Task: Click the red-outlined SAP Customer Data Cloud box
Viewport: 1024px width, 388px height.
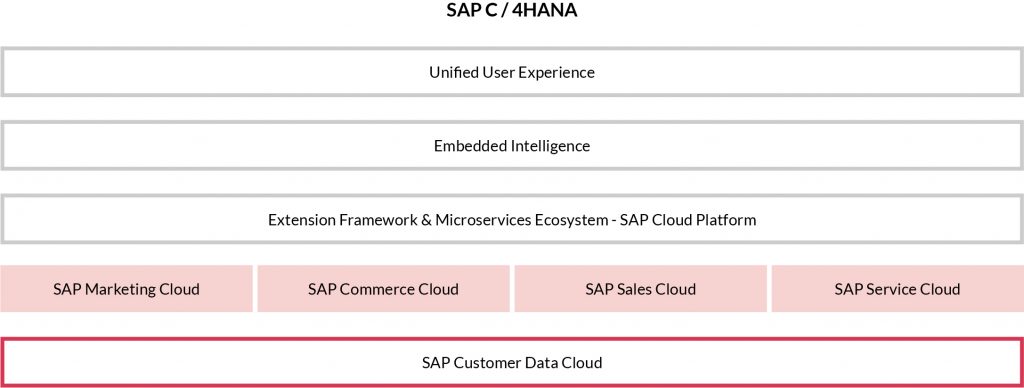Action: (x=512, y=363)
